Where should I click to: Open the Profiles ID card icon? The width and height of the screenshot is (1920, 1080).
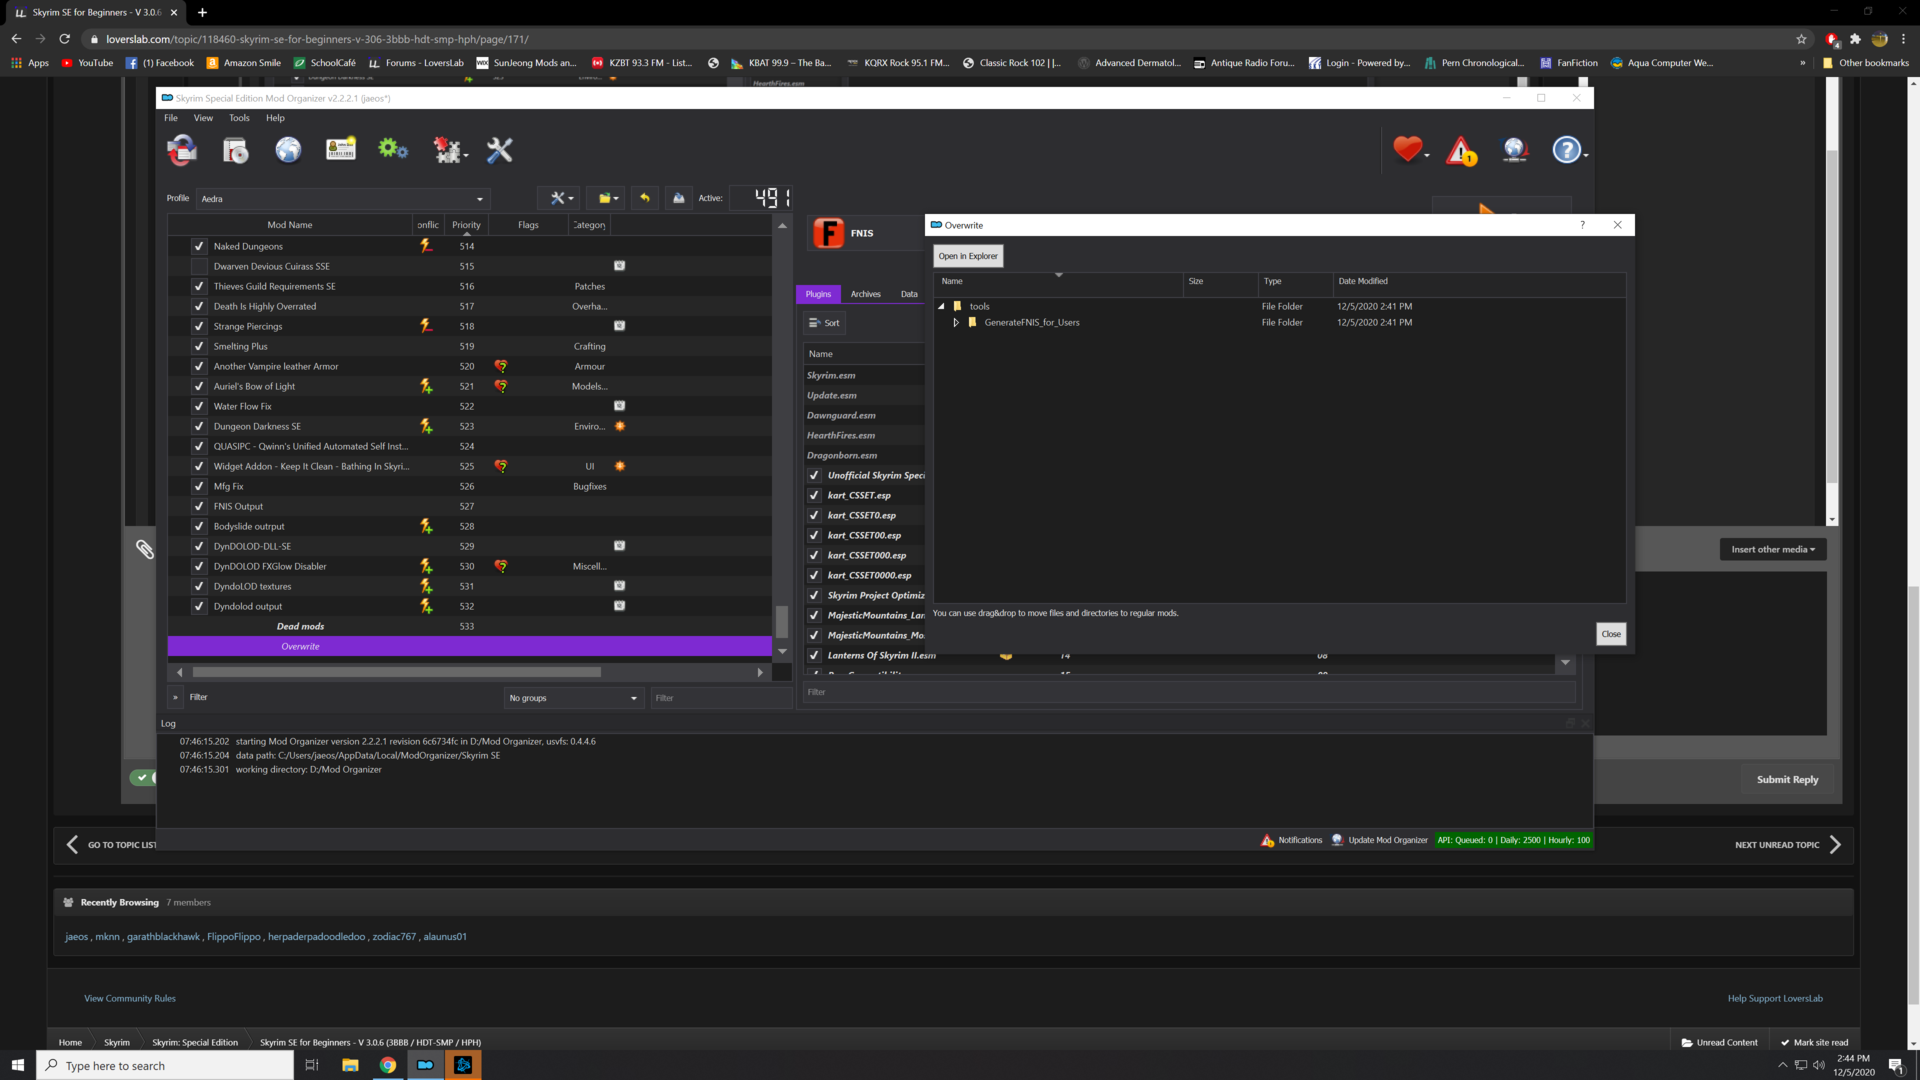pos(341,150)
